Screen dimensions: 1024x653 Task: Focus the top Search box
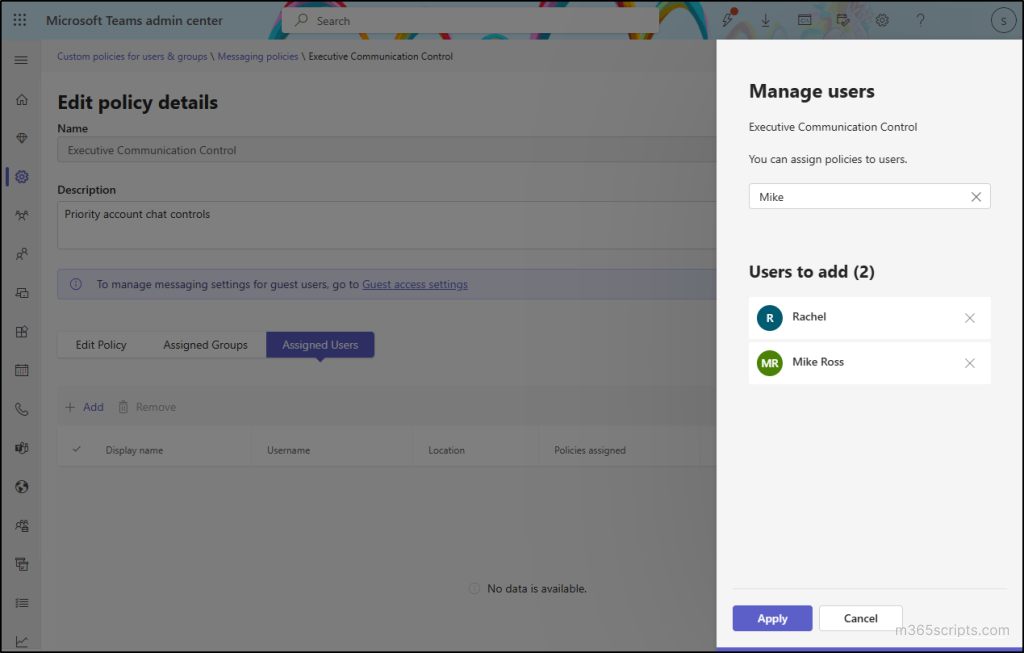(x=470, y=21)
